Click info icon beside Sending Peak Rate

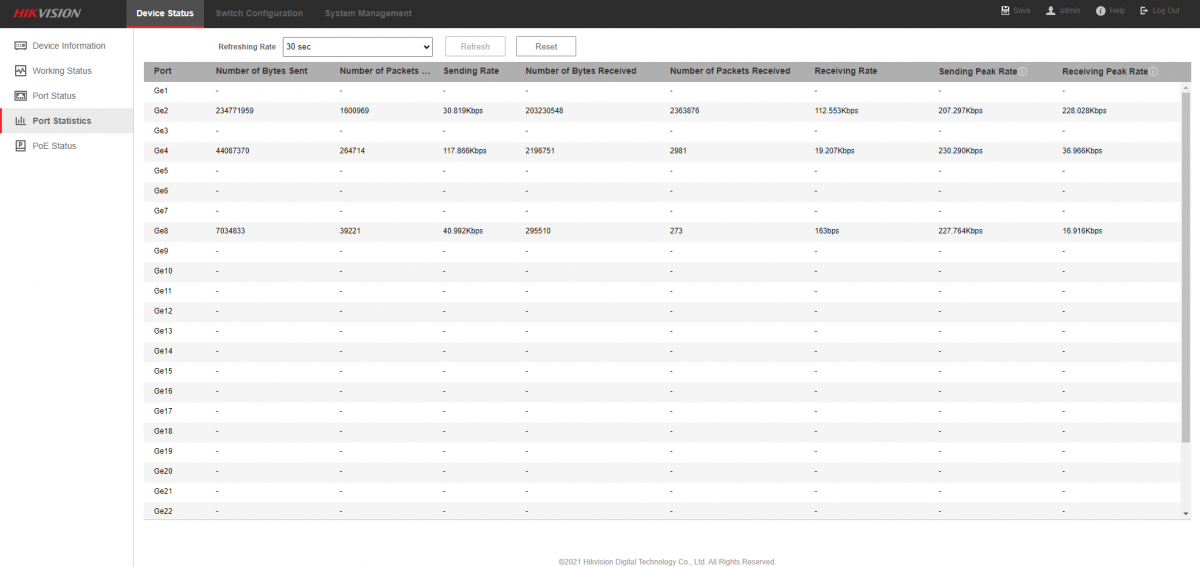click(x=1023, y=72)
